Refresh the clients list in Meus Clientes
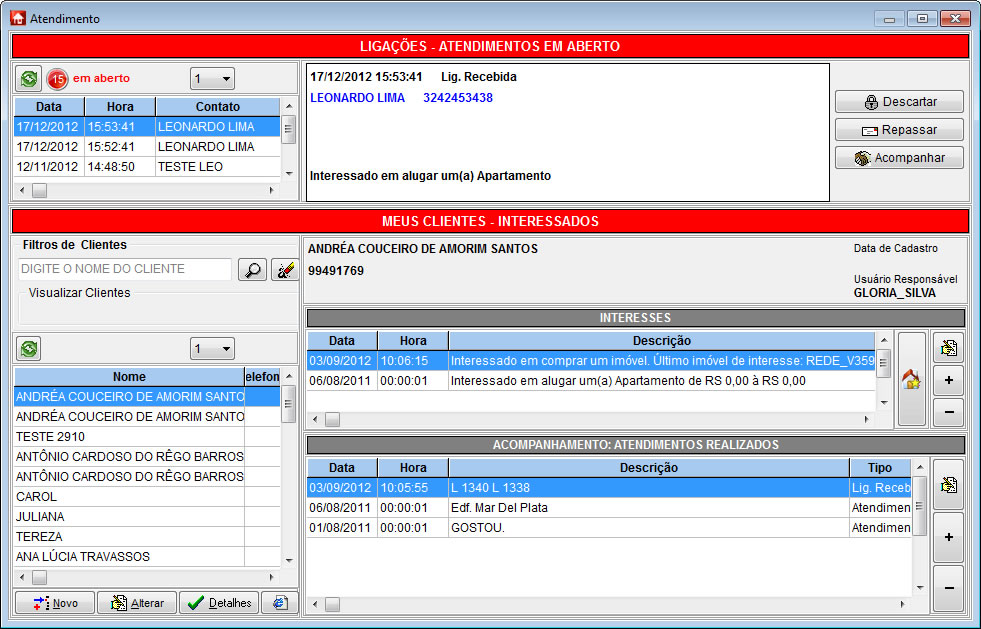Image resolution: width=981 pixels, height=629 pixels. [30, 348]
